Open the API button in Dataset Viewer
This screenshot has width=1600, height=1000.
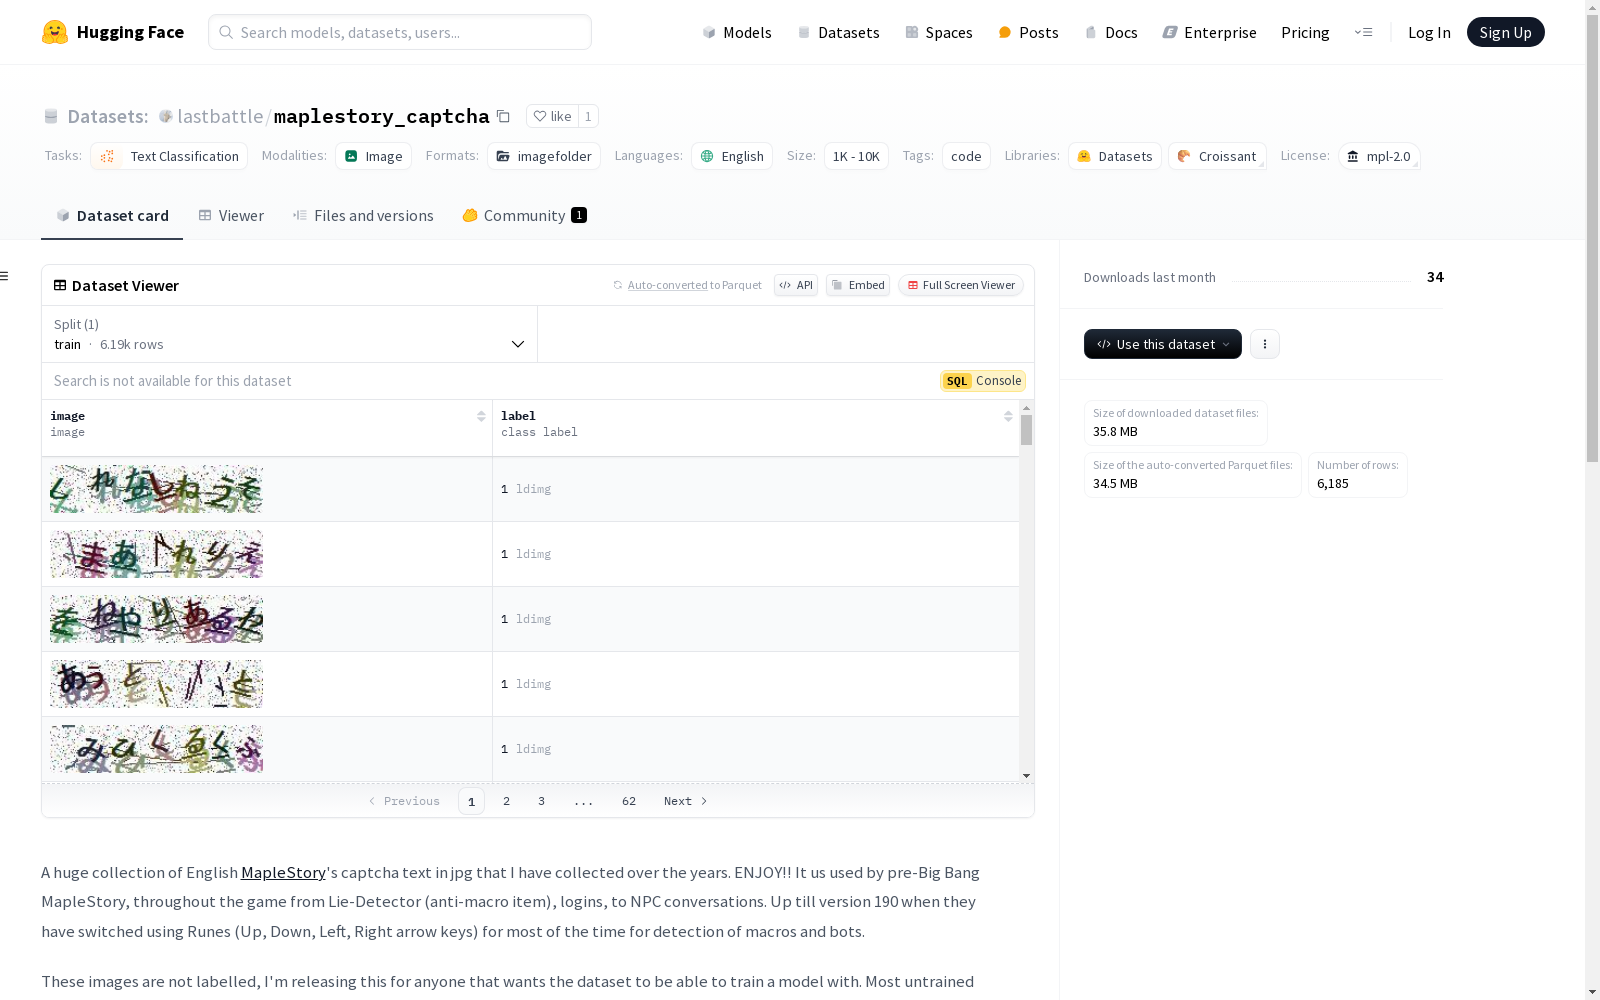(x=796, y=285)
